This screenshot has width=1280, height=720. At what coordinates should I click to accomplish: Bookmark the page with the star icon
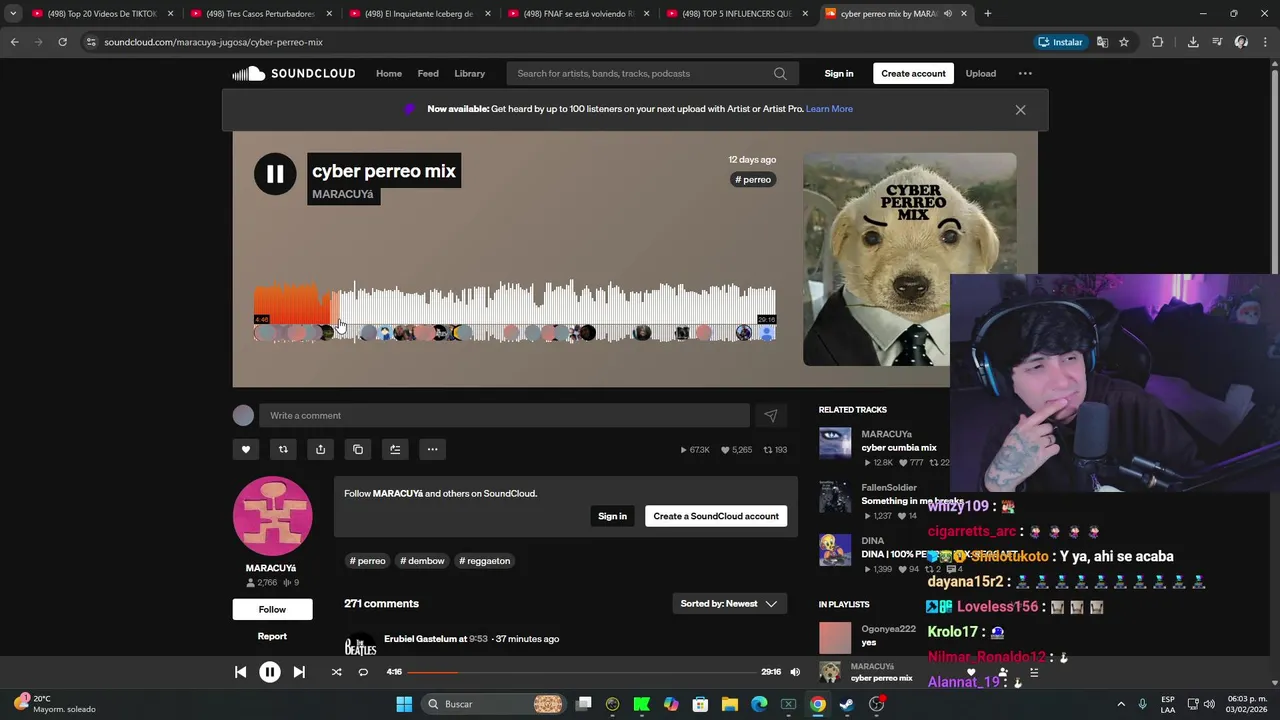click(1124, 42)
